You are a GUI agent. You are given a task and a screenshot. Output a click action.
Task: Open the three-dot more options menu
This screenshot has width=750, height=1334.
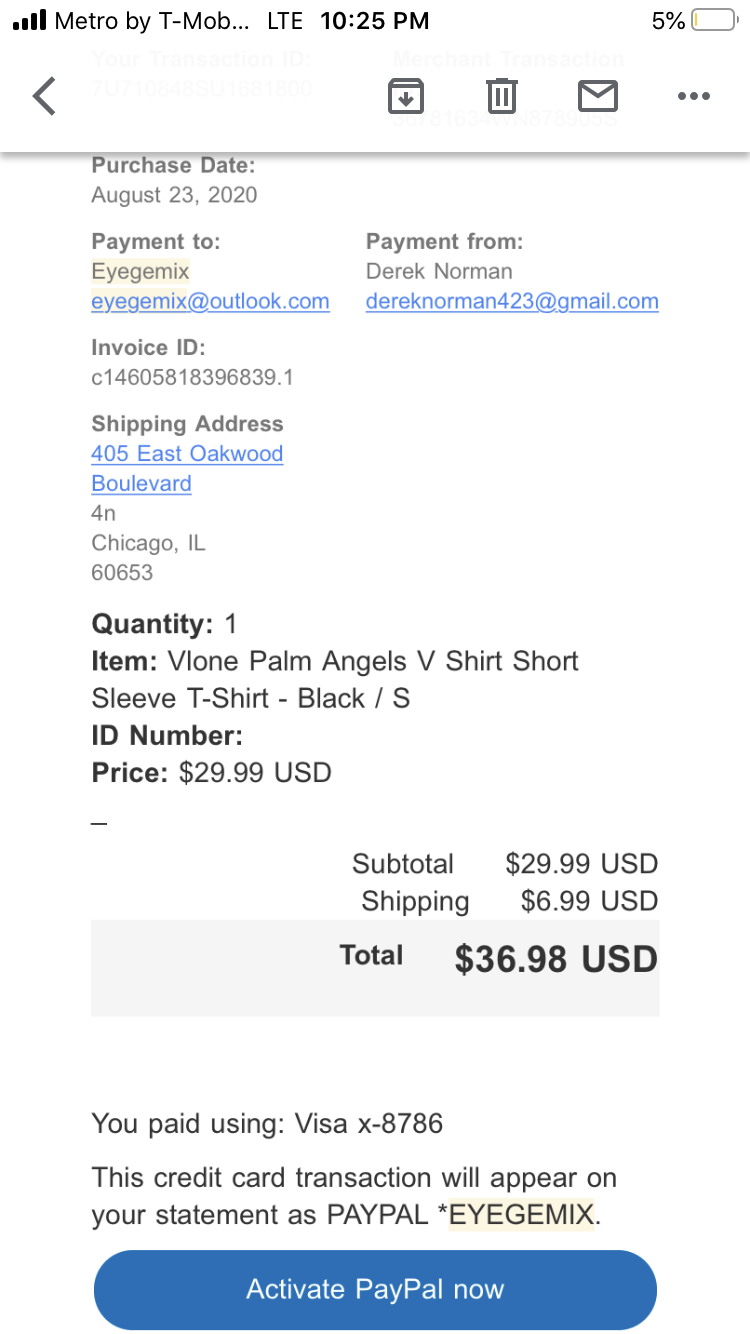pyautogui.click(x=693, y=96)
